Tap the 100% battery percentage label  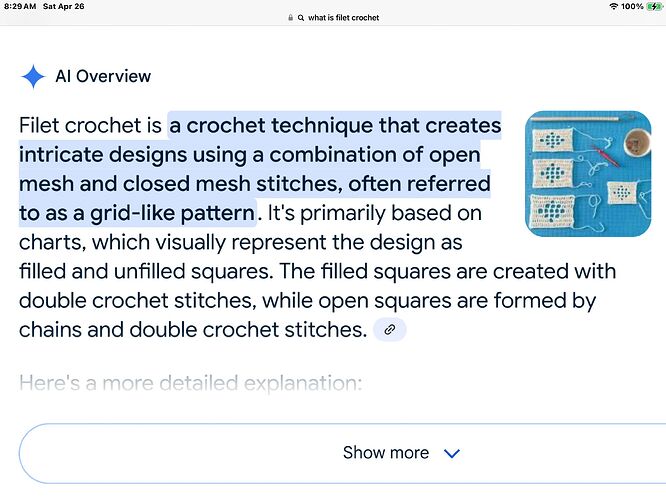coord(632,6)
